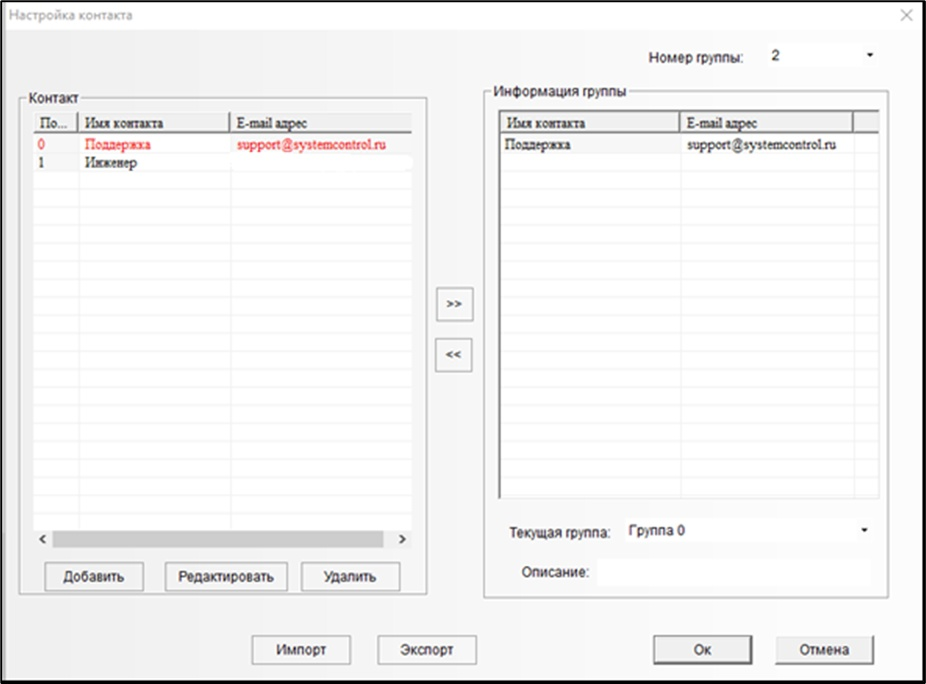926x684 pixels.
Task: Click E-mail адрес header in Информация группы
Action: [767, 123]
